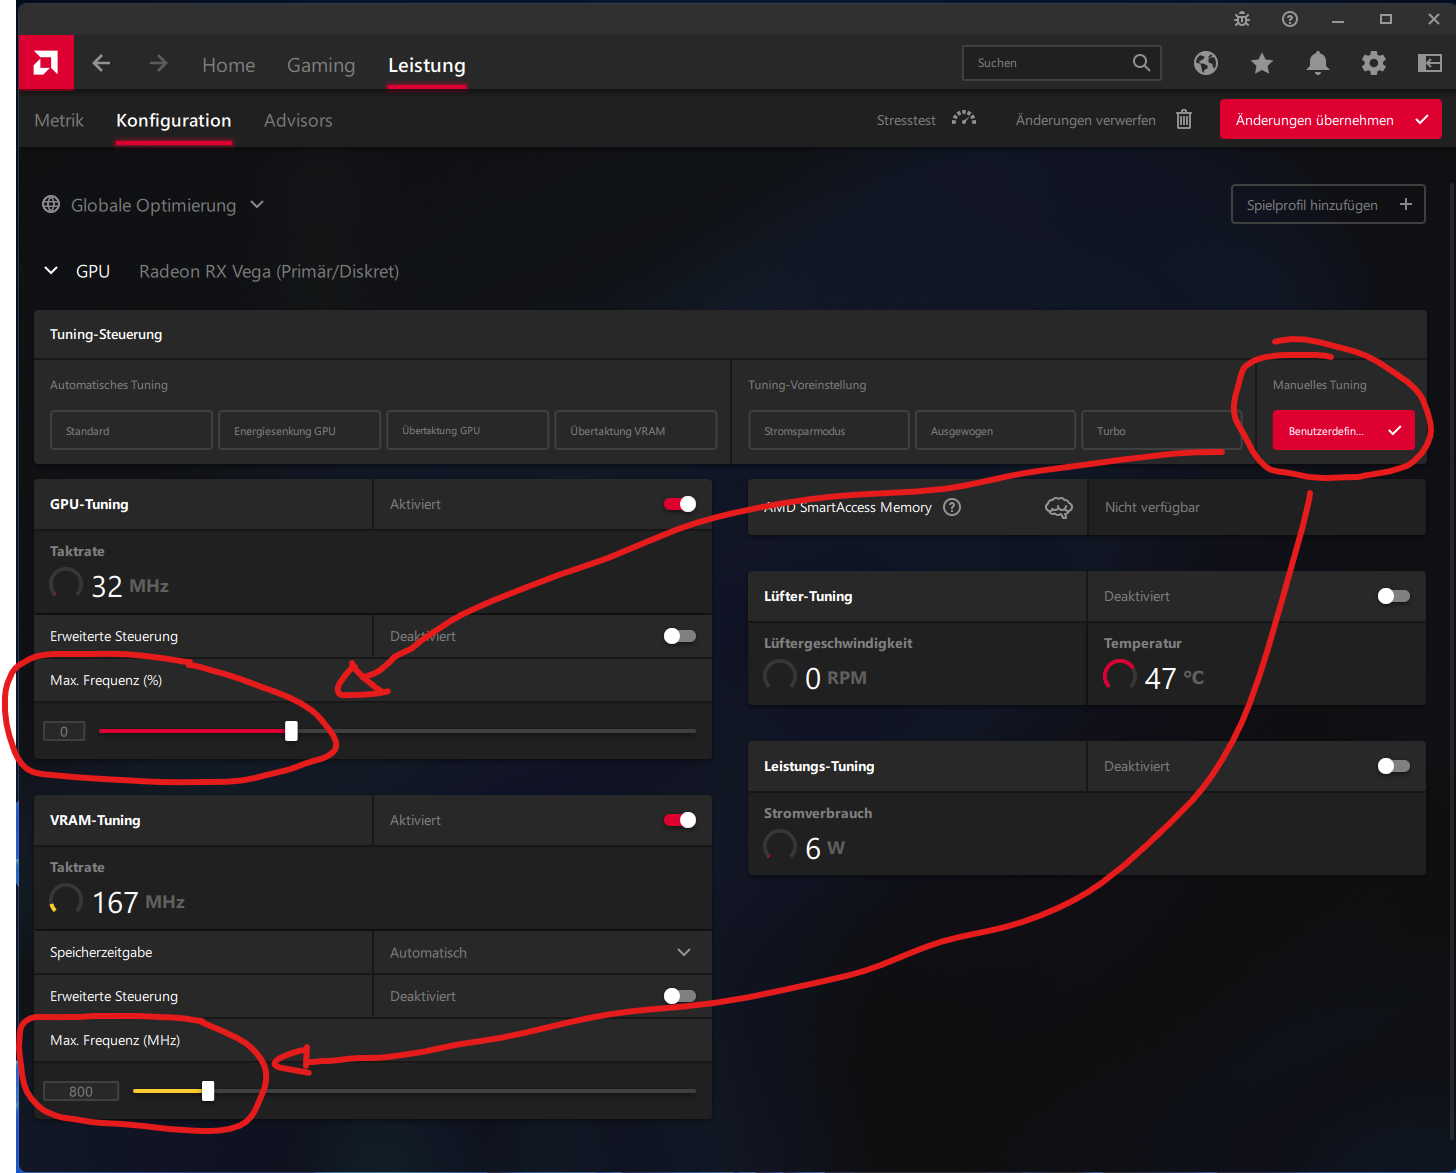Click the GPU max frequency value field
Screen dimensions: 1456x1173
tap(64, 731)
